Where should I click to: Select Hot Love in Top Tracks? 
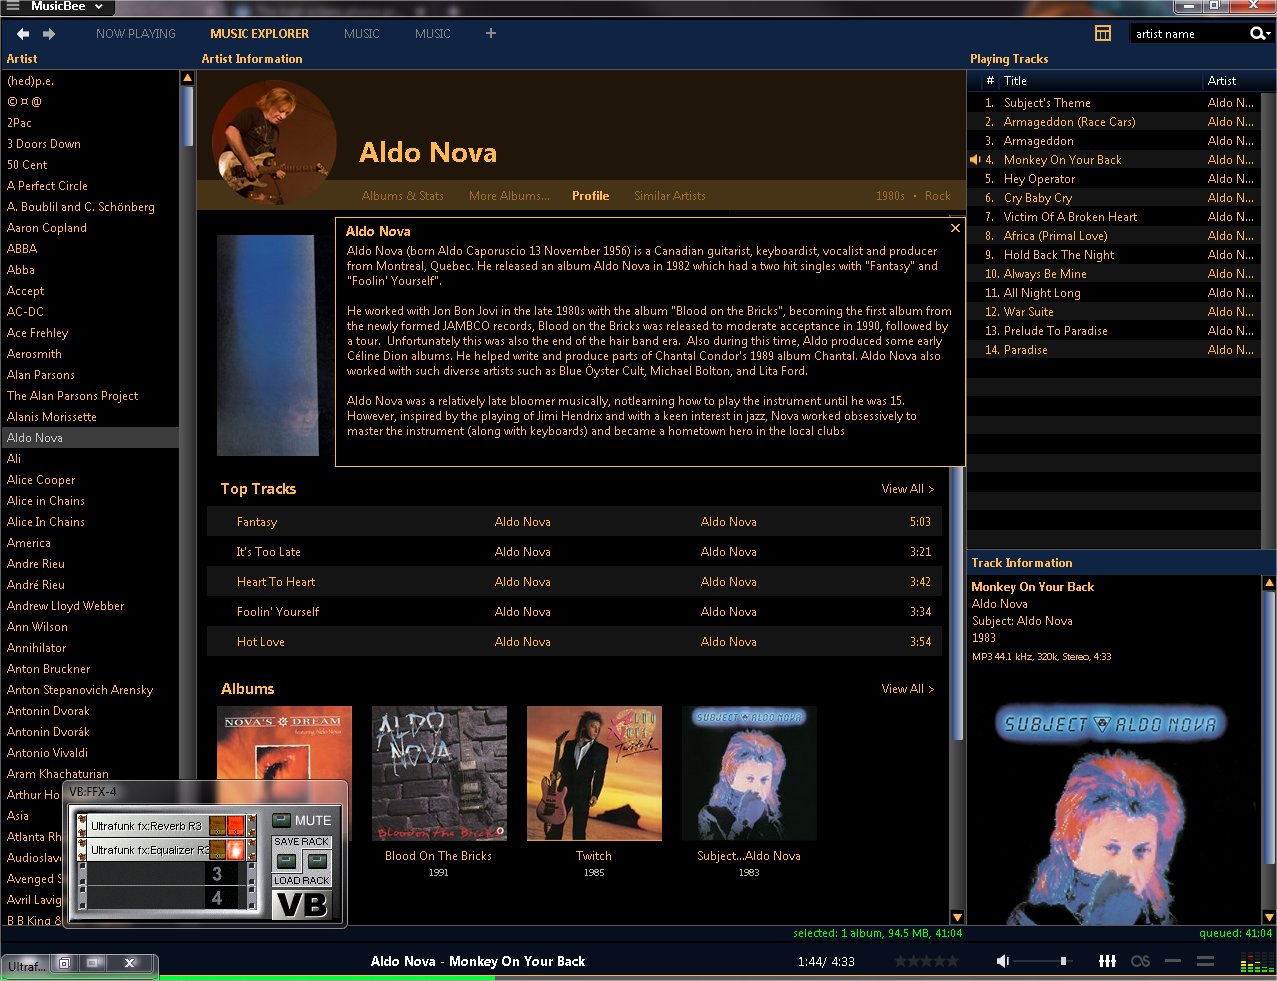point(575,642)
